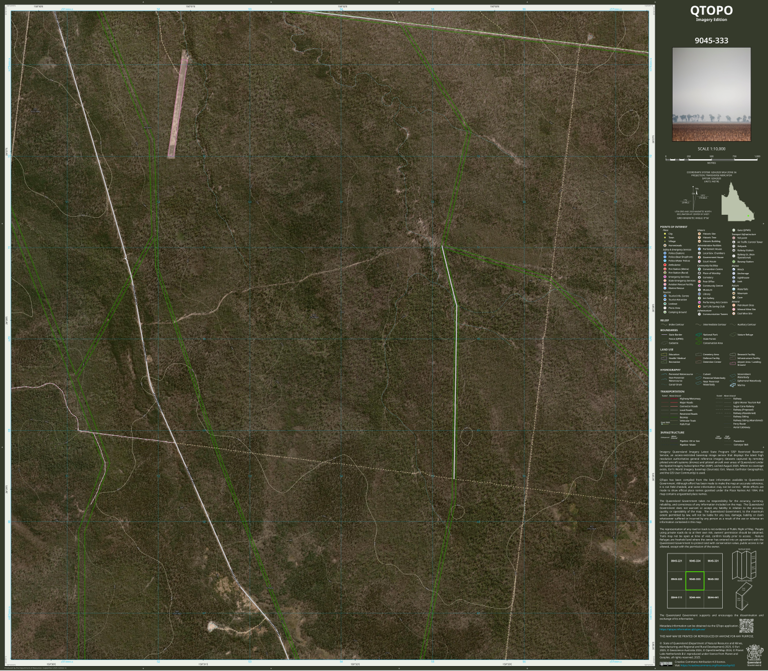The image size is (768, 671).
Task: Click the Creative Commons licence badge
Action: point(666,664)
